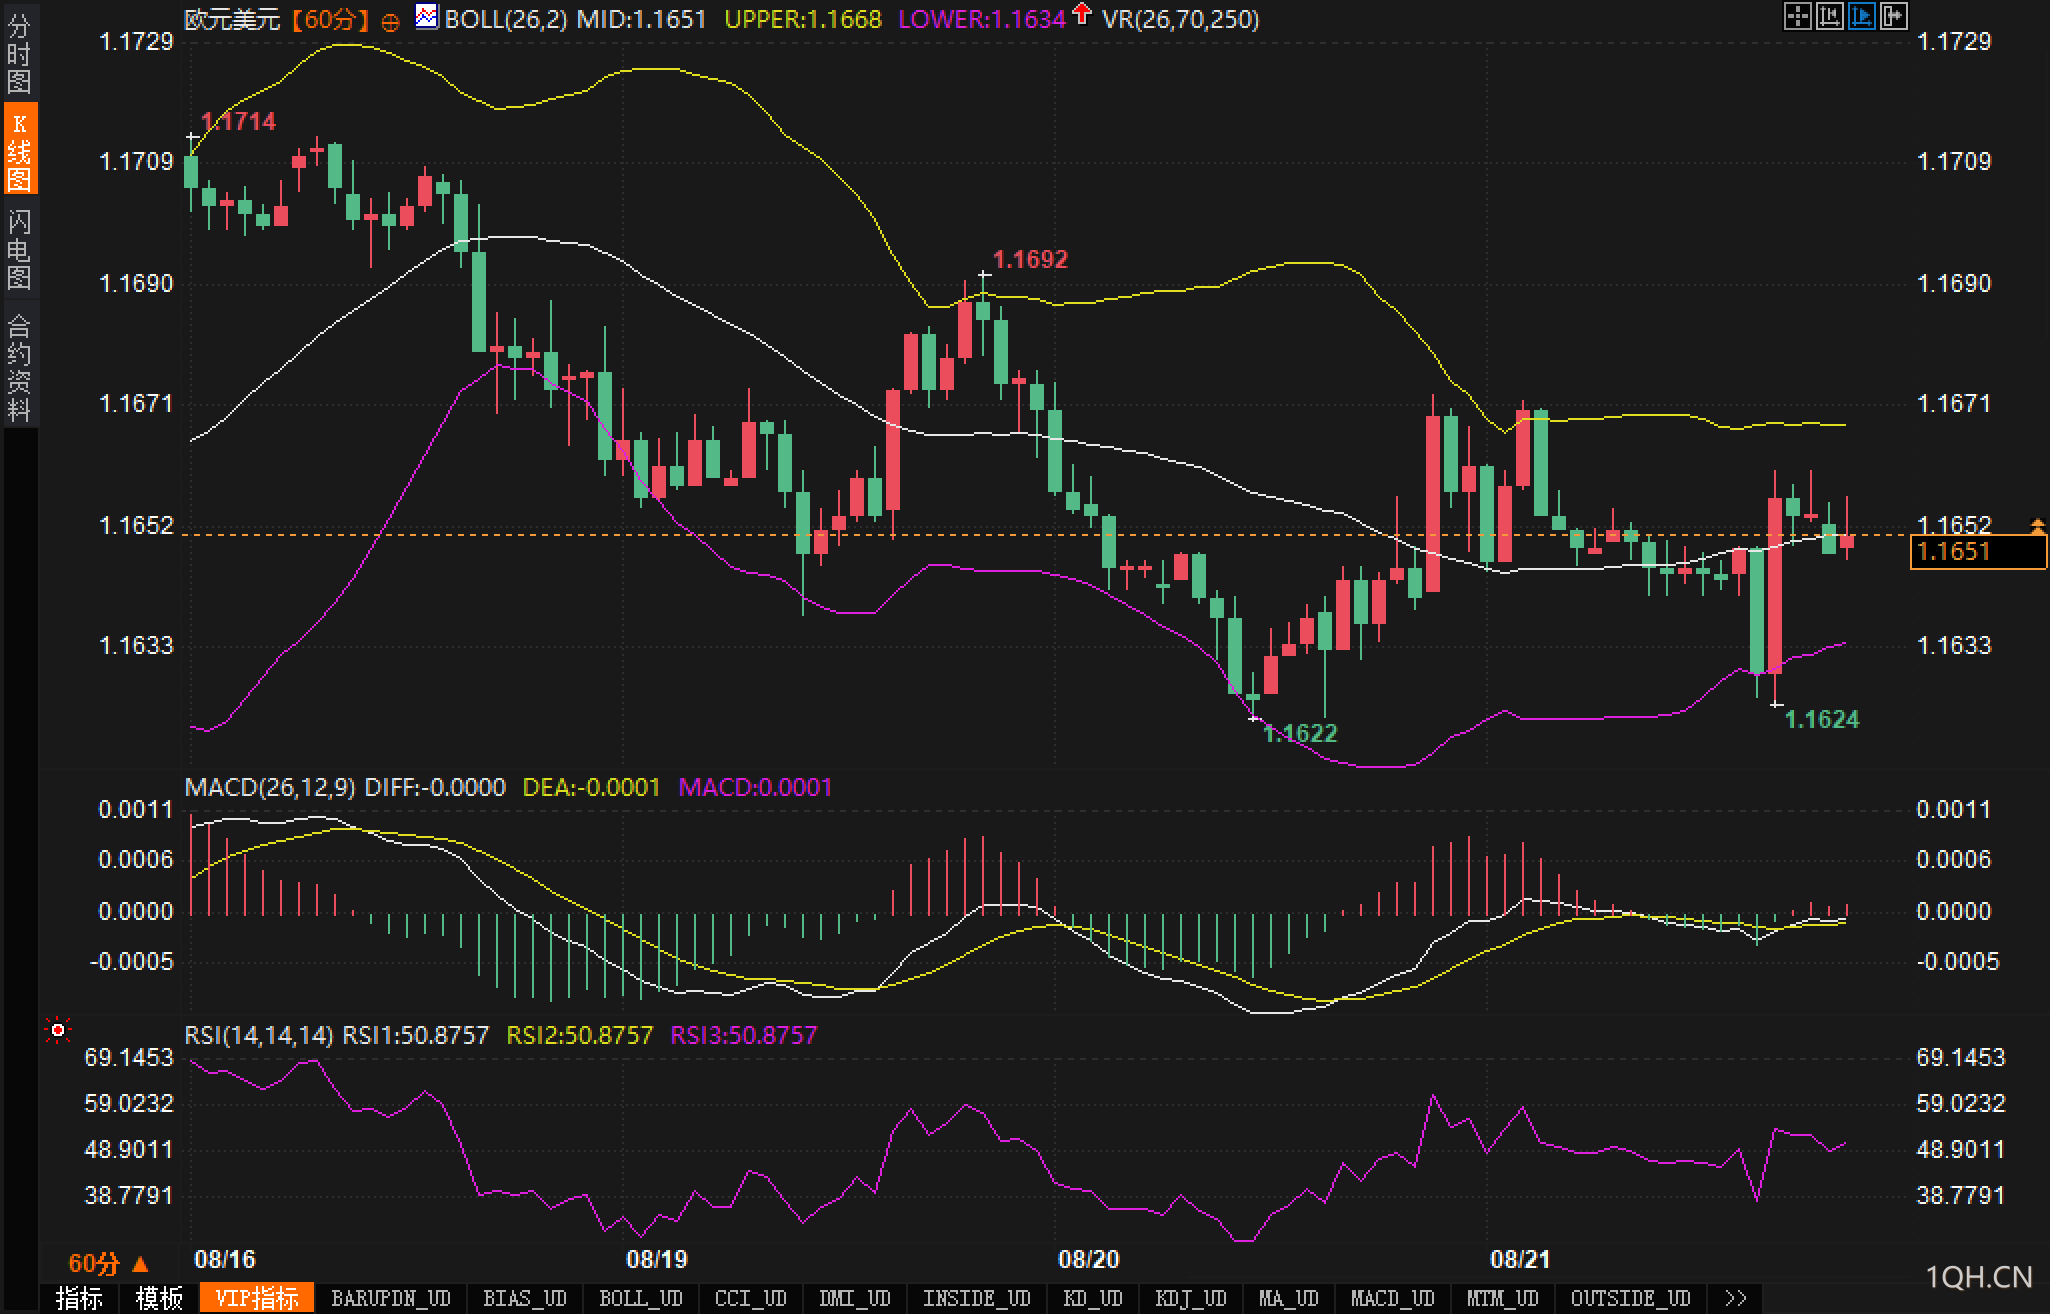Click the rightmost arrow panel icon at top right
Screen dimensions: 2050x1314
click(x=1893, y=16)
